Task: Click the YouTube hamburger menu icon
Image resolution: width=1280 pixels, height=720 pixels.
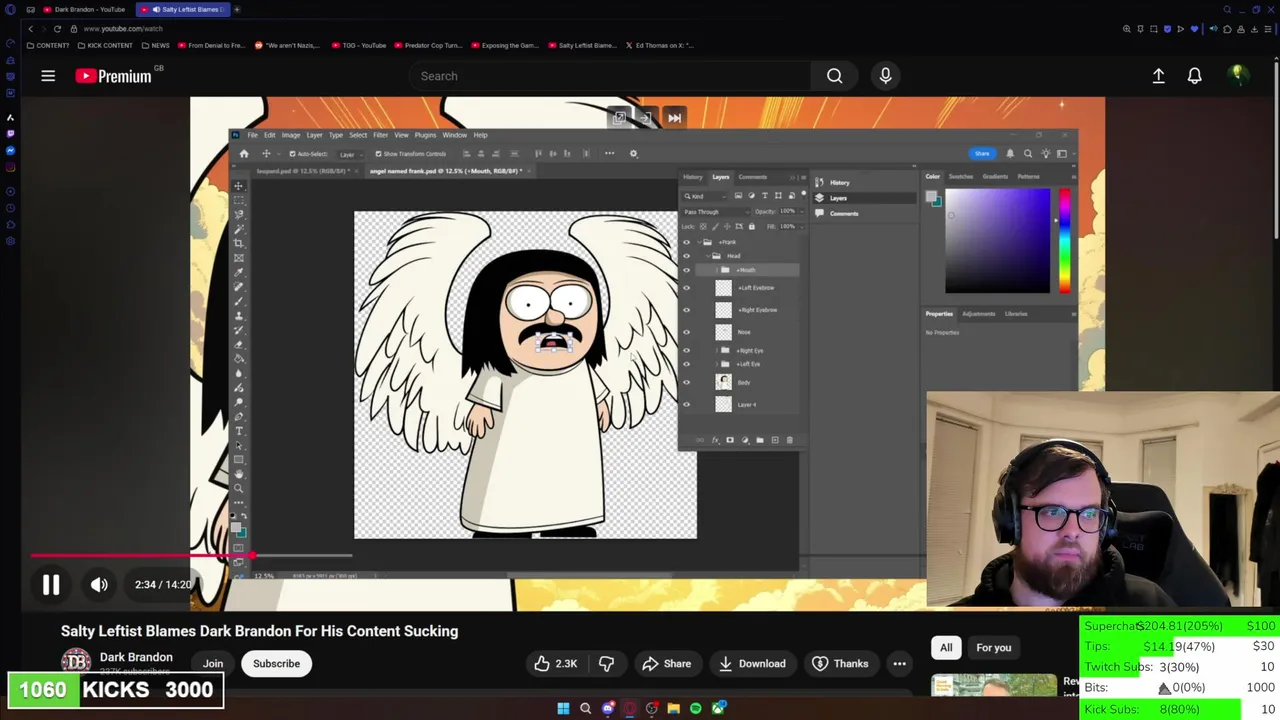Action: click(x=48, y=76)
